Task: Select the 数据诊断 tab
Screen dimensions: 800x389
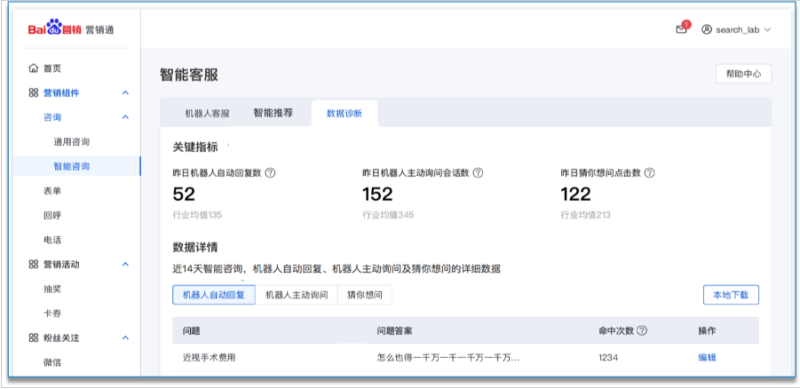Action: (x=344, y=113)
